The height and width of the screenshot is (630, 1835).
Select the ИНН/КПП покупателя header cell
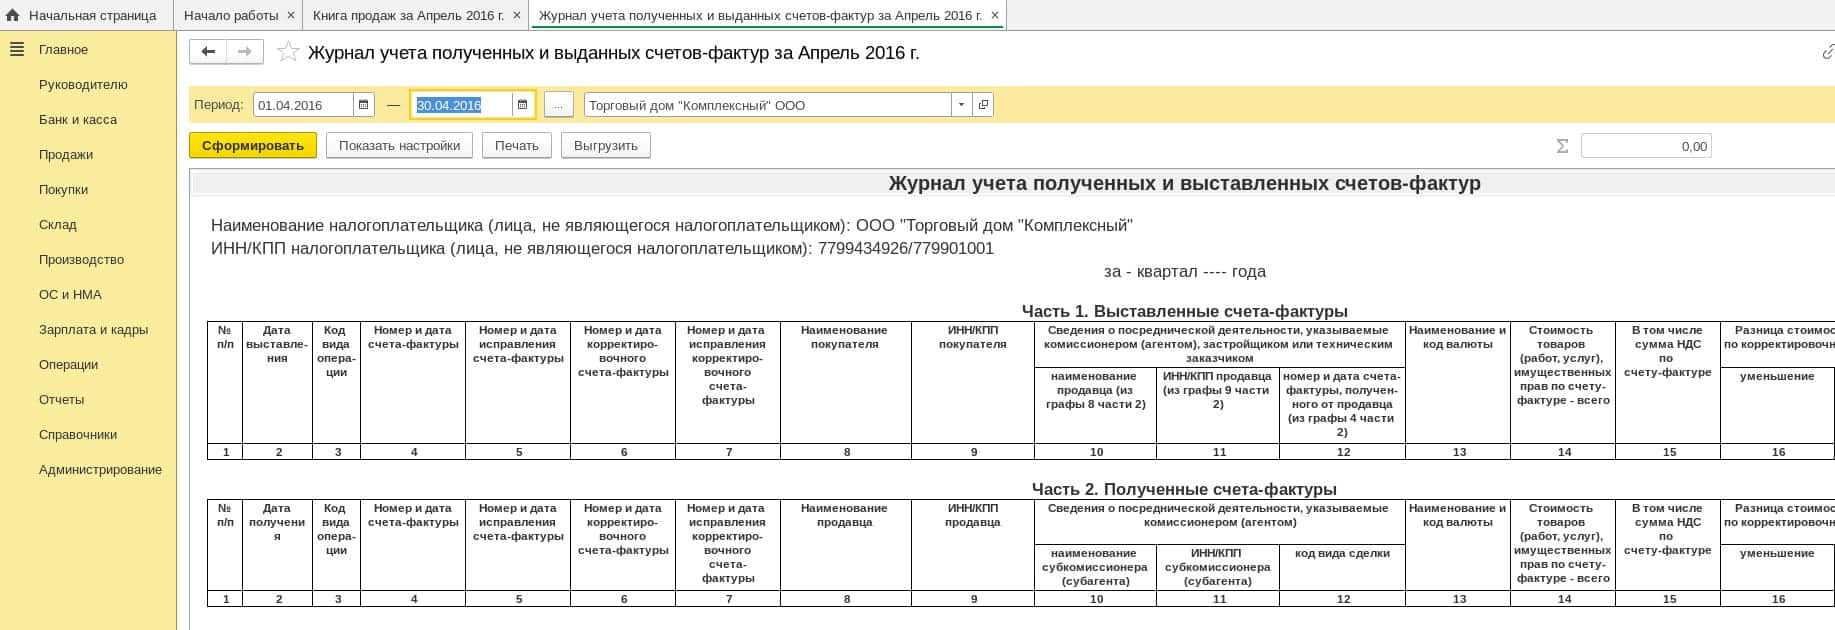pyautogui.click(x=973, y=382)
